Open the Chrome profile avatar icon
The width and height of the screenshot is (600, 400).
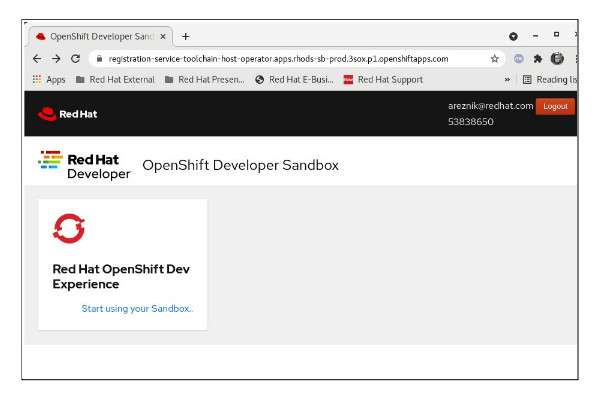tap(557, 59)
